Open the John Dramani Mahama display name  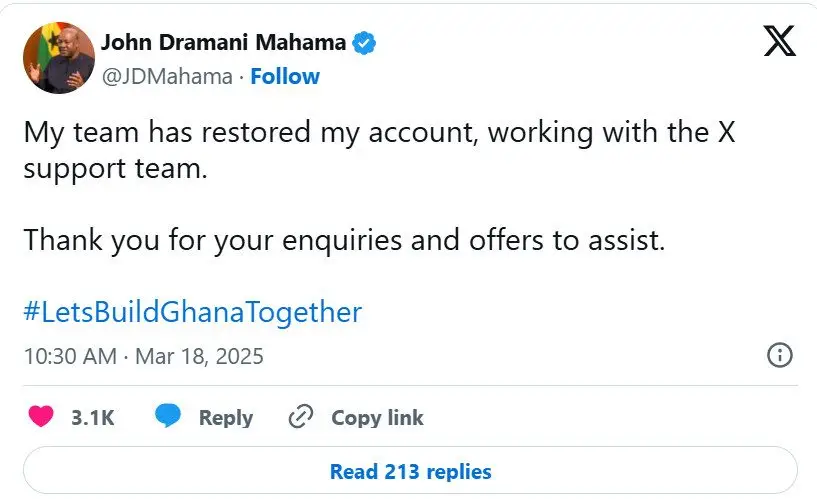223,43
